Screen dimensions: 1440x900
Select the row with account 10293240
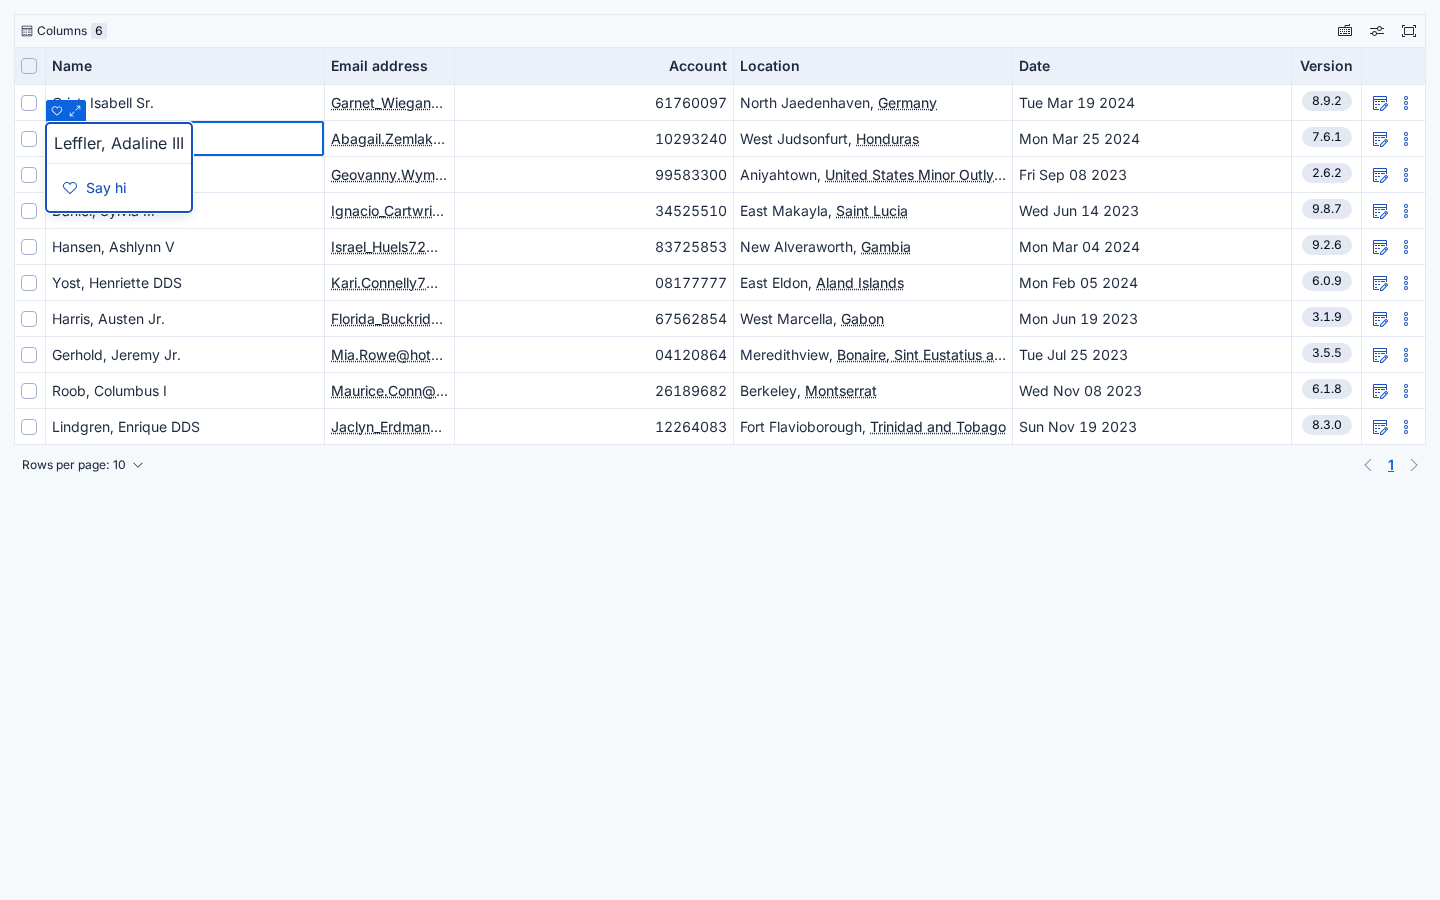point(29,139)
